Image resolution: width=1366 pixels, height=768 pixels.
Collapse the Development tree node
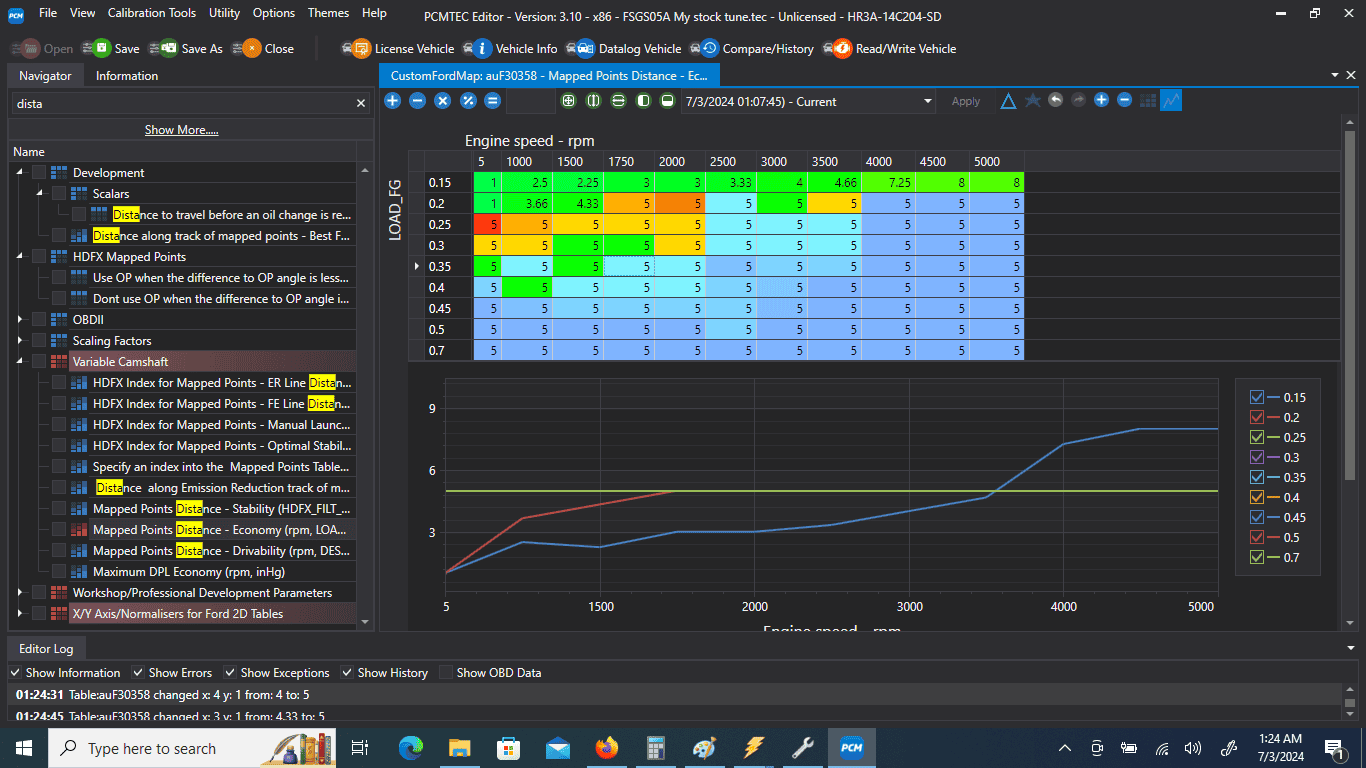click(x=20, y=173)
